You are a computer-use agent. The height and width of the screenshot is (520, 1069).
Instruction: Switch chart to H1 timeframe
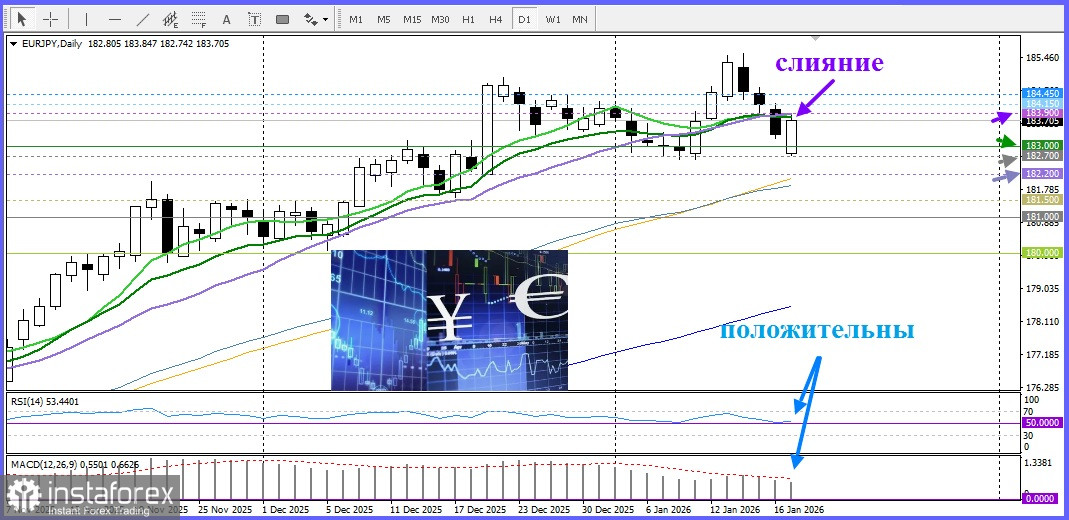[x=468, y=19]
